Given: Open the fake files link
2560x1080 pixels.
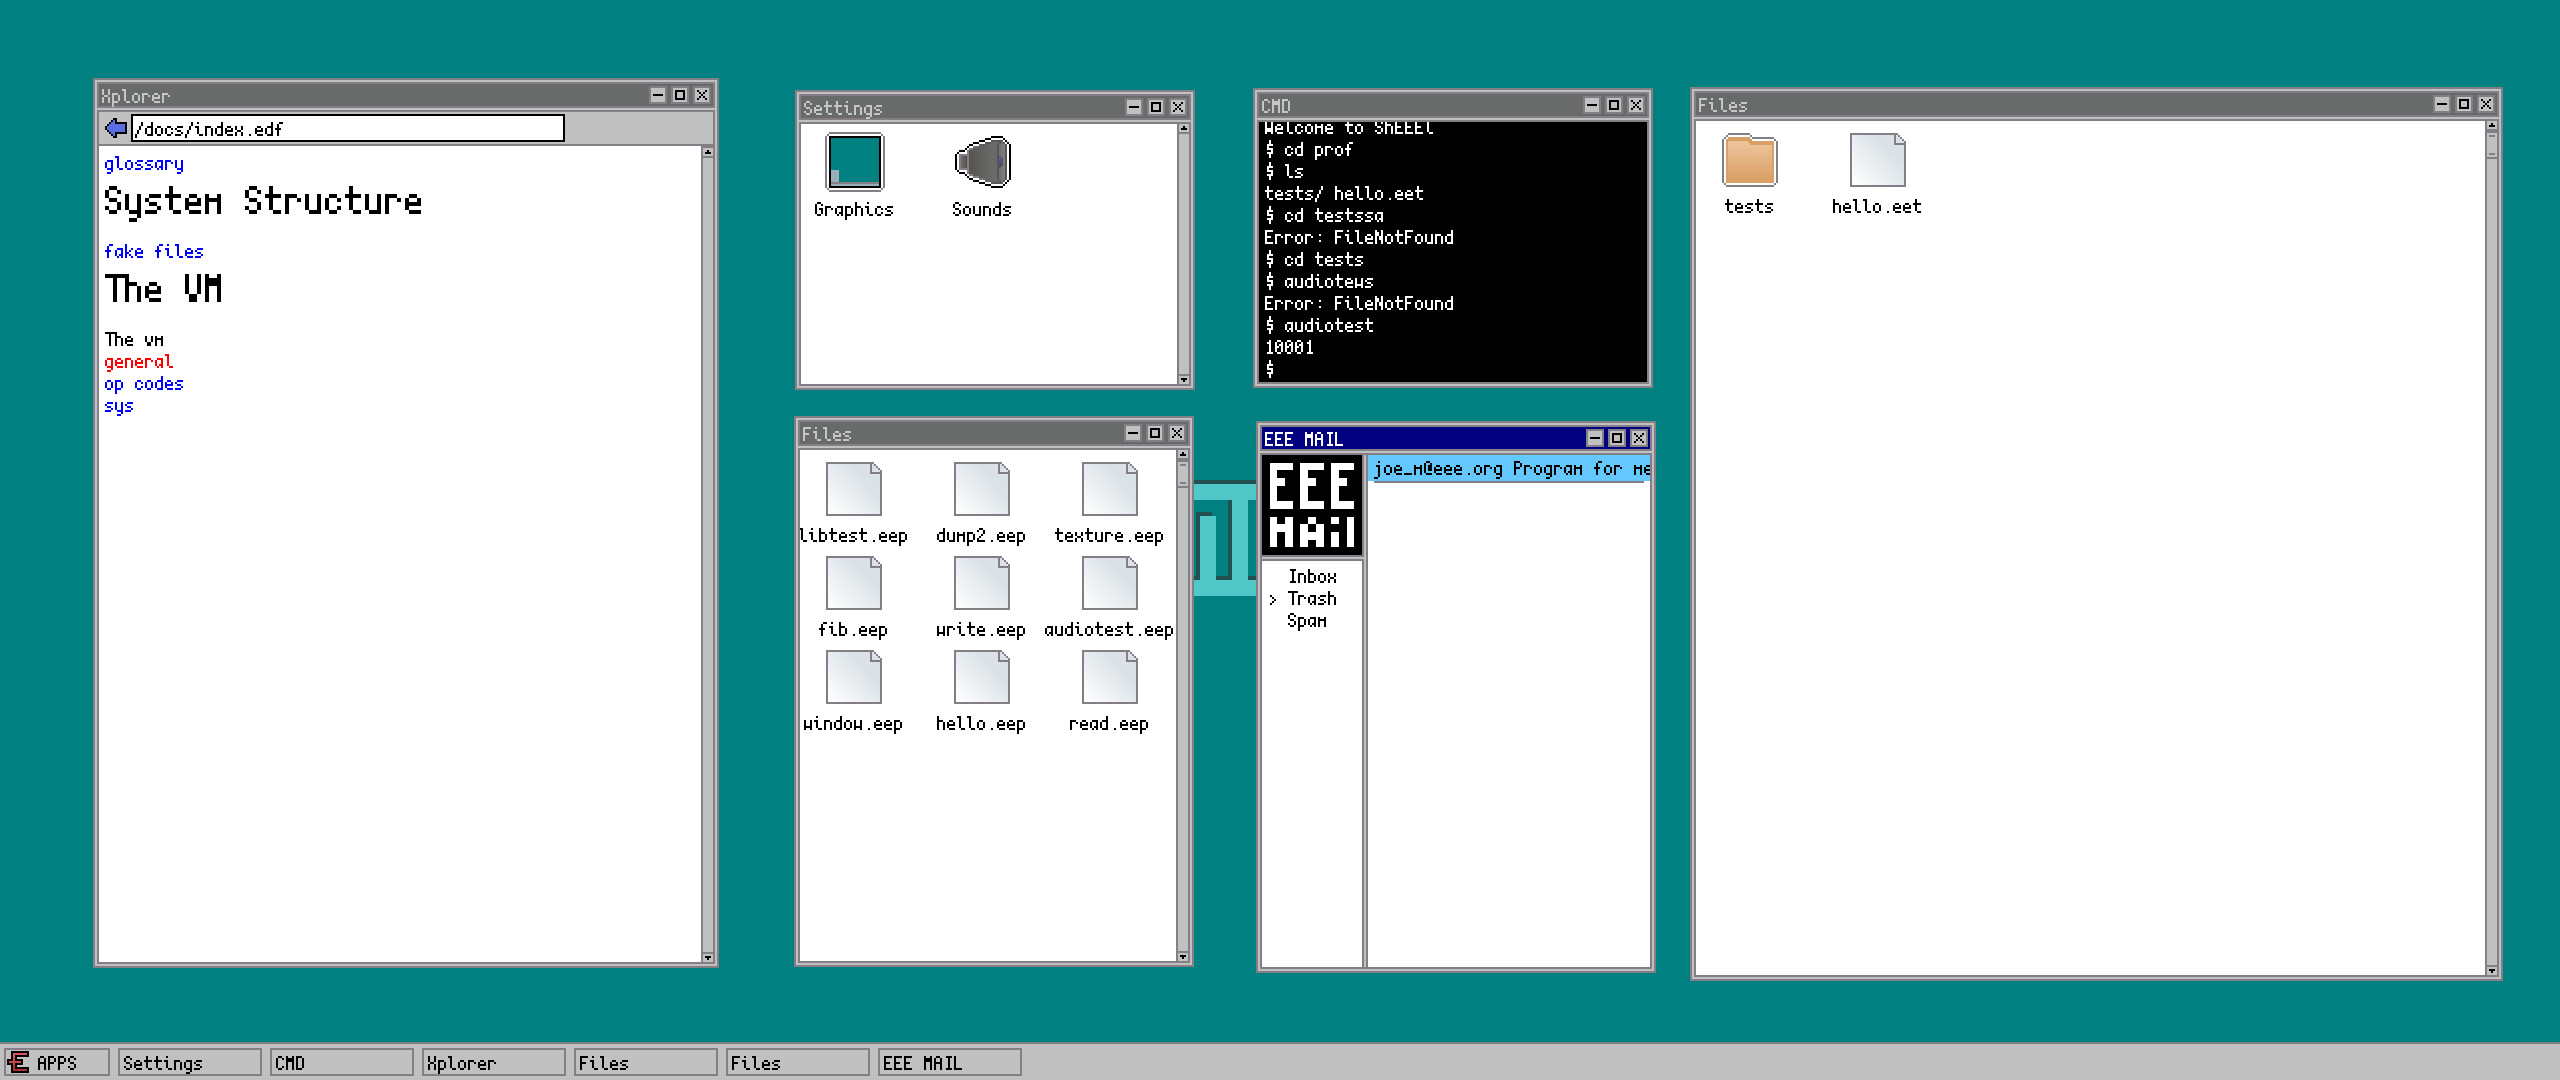Looking at the screenshot, I should (154, 251).
